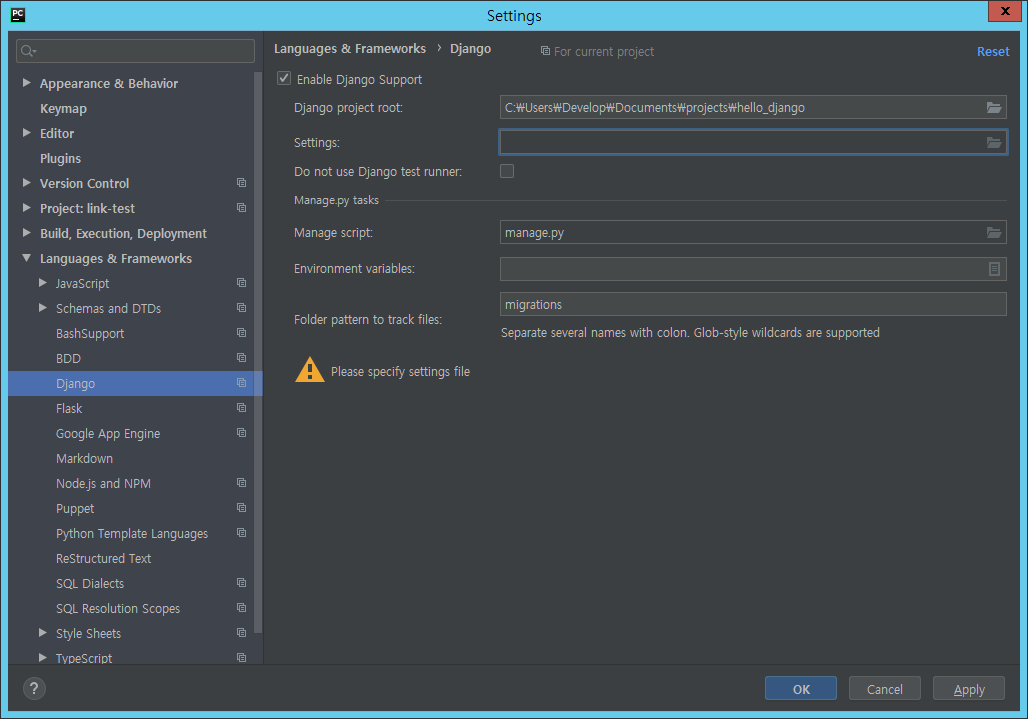
Task: Expand the Style Sheets subtree arrow
Action: coord(43,632)
